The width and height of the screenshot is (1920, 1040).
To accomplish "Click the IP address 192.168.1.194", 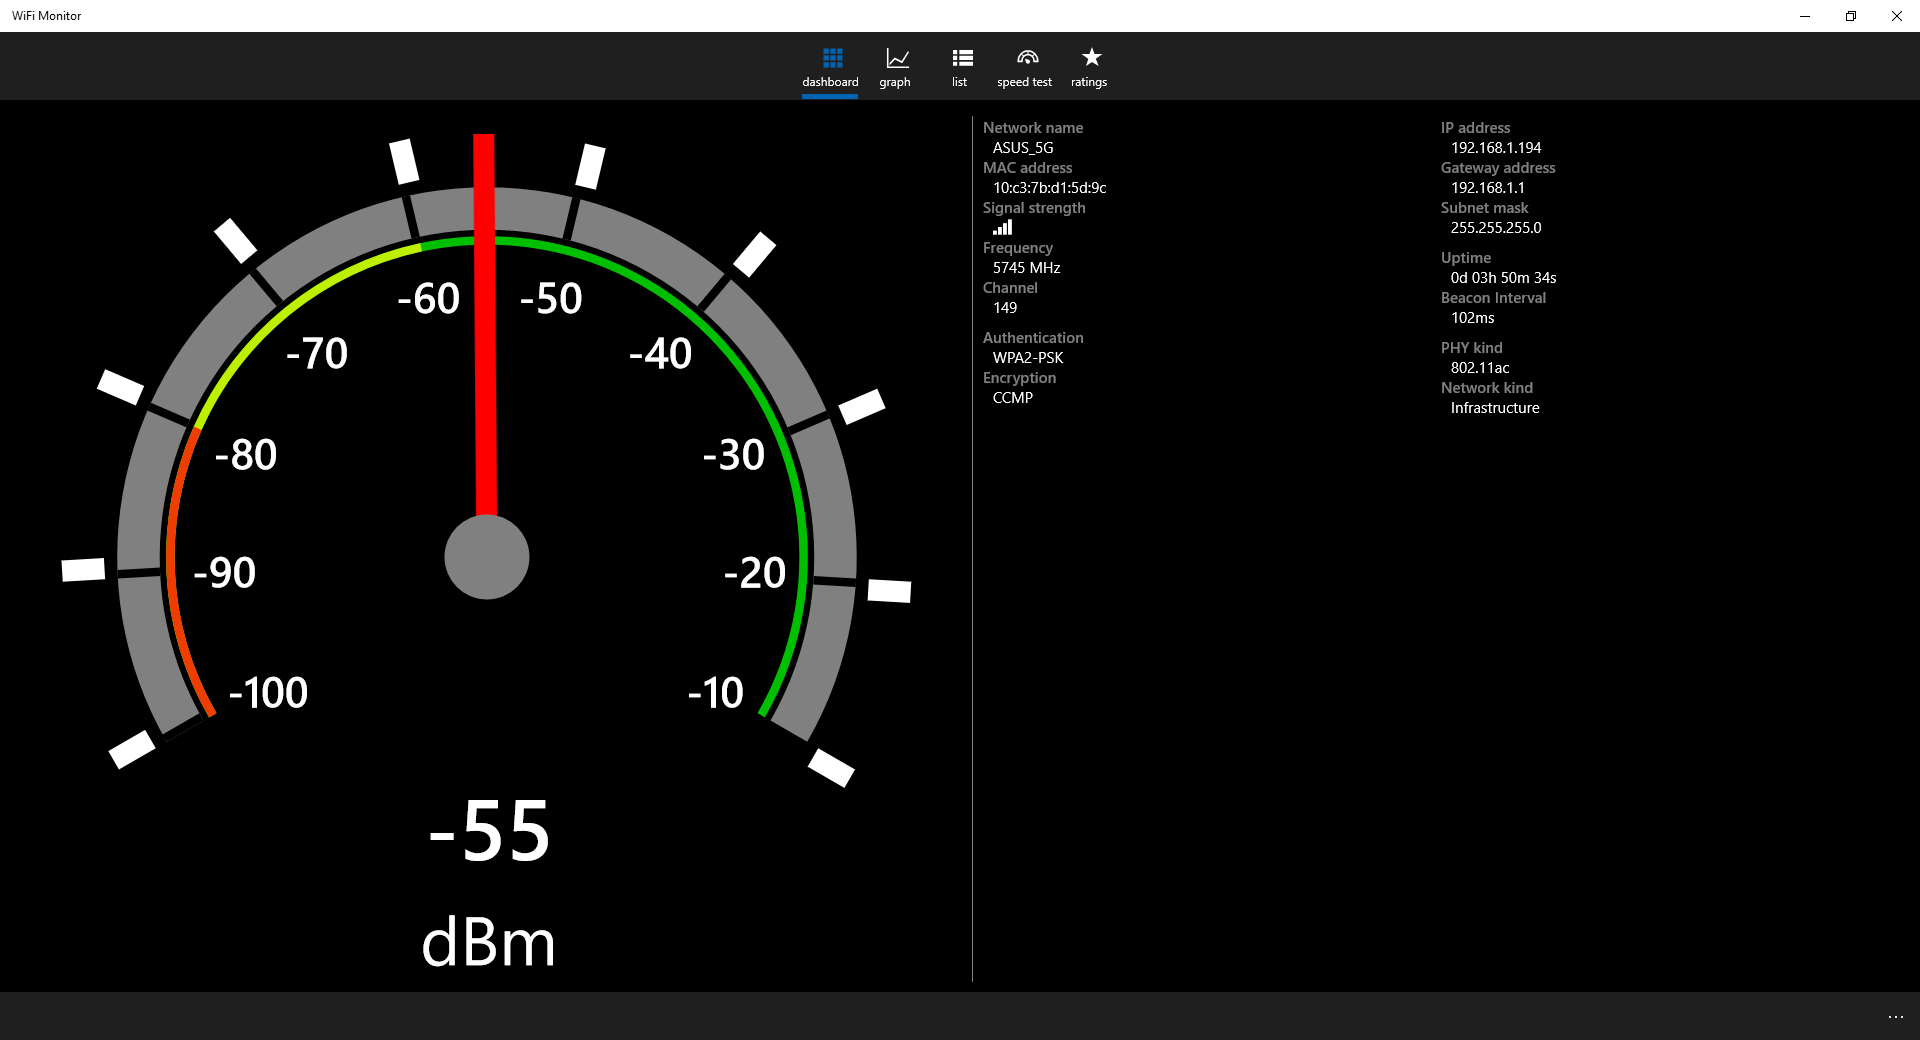I will (1496, 147).
